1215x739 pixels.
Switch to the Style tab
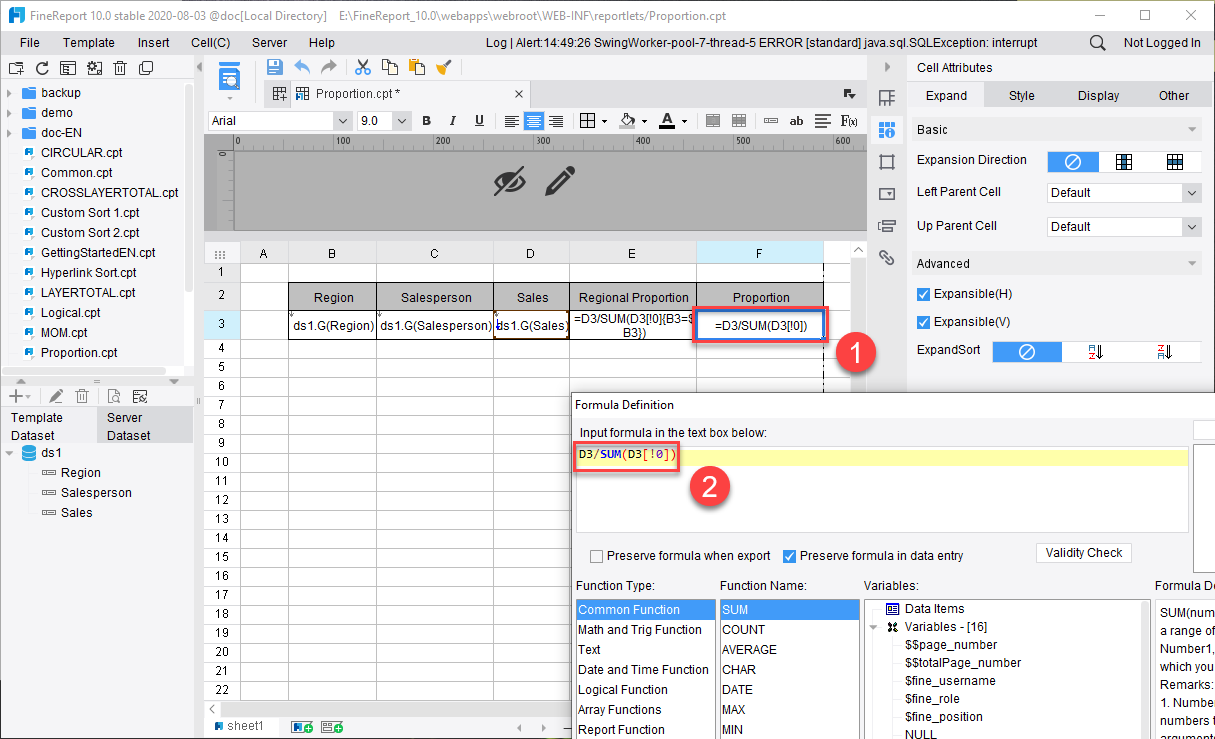[1021, 96]
